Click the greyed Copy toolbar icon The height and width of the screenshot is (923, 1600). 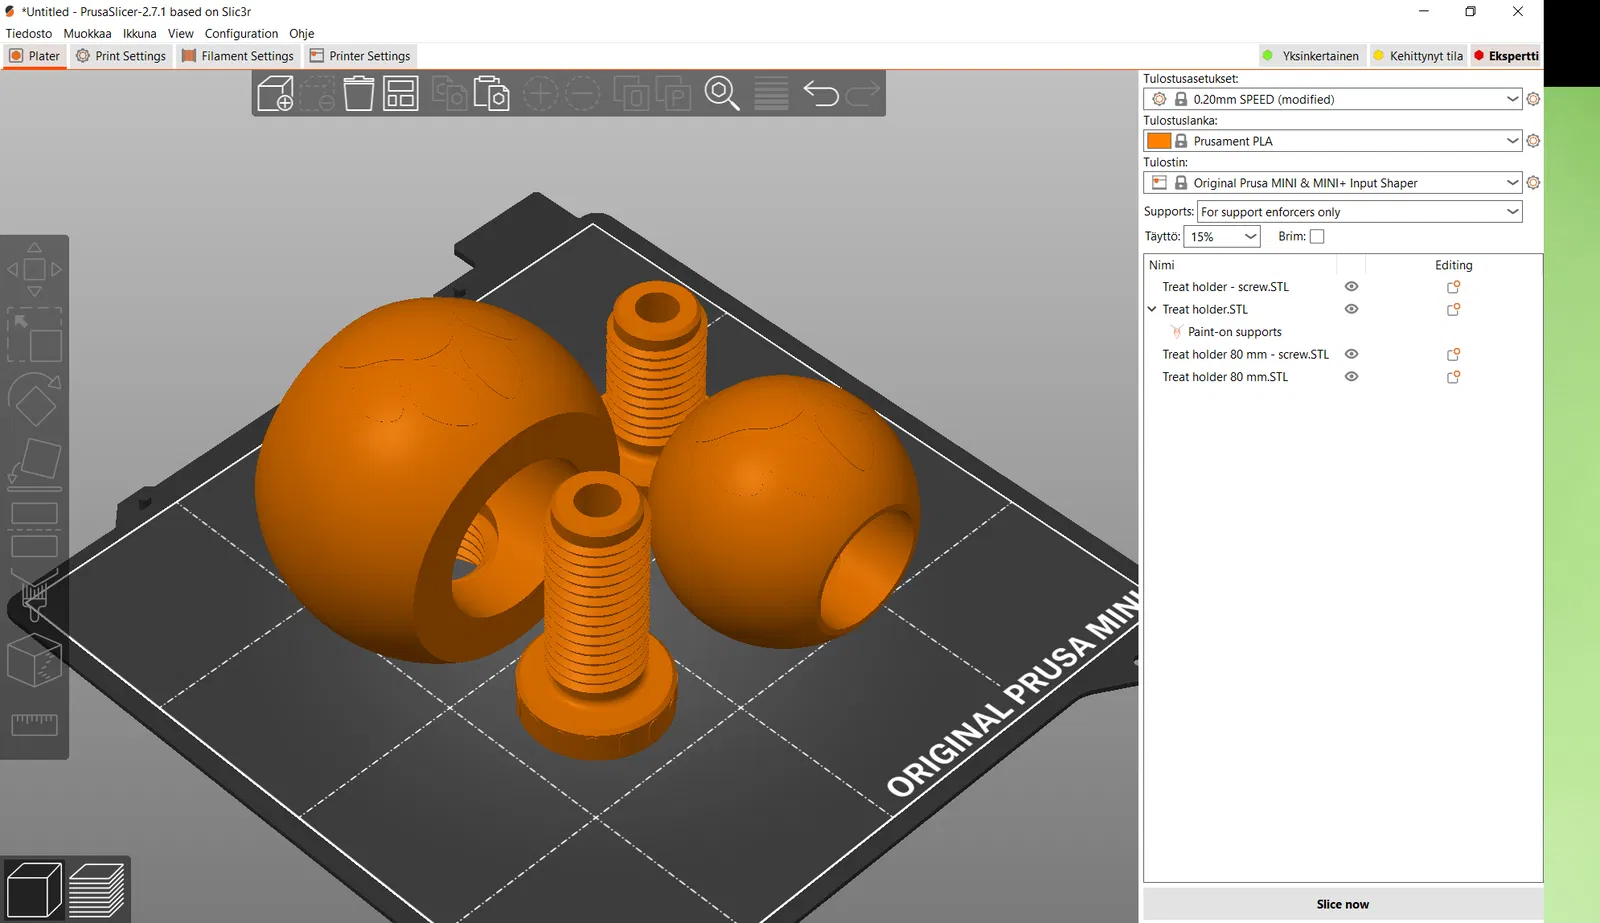click(450, 94)
